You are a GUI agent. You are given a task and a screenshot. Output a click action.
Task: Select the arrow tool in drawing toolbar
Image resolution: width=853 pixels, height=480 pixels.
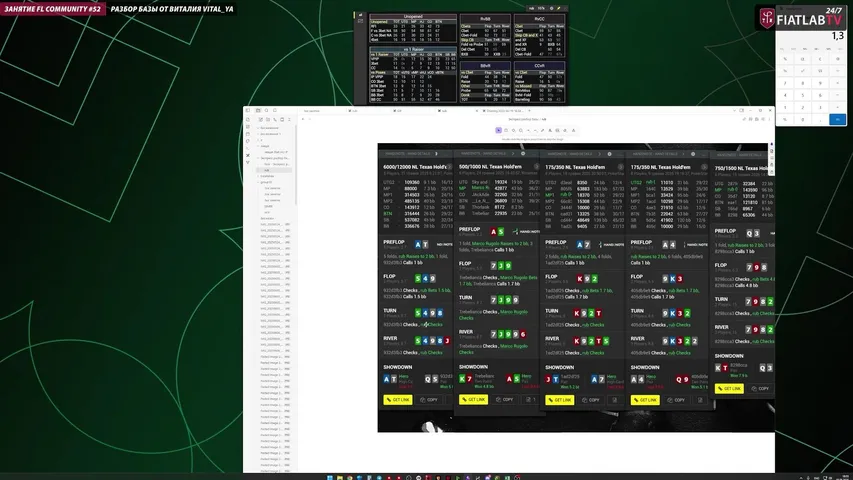pyautogui.click(x=528, y=130)
